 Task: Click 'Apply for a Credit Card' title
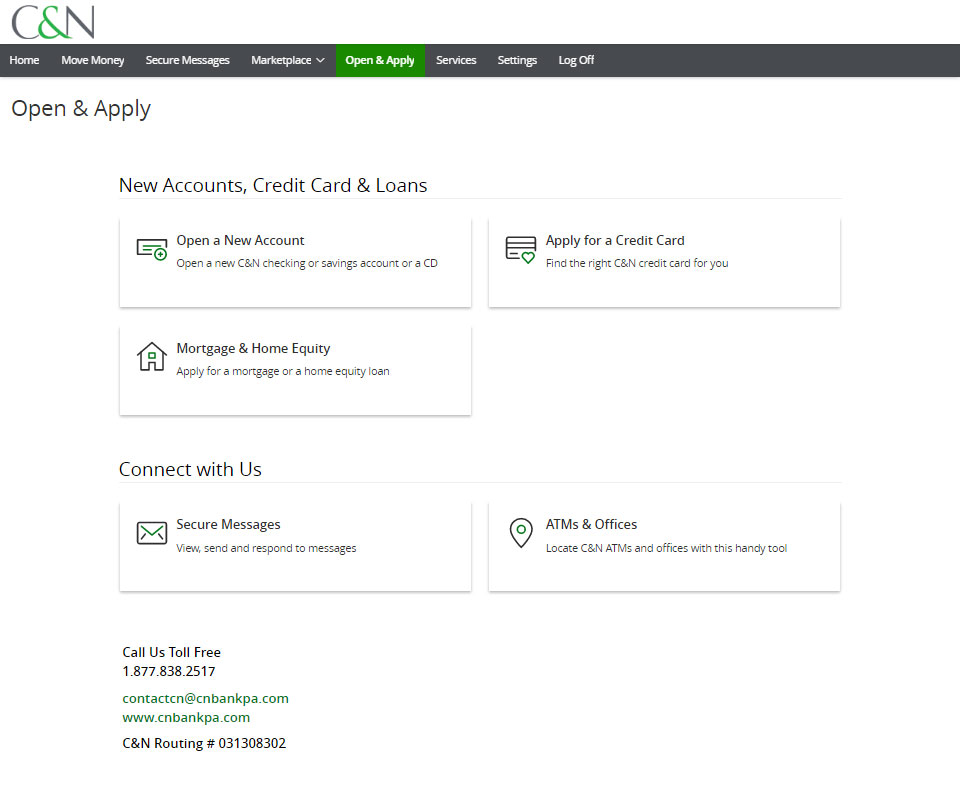pyautogui.click(x=615, y=241)
